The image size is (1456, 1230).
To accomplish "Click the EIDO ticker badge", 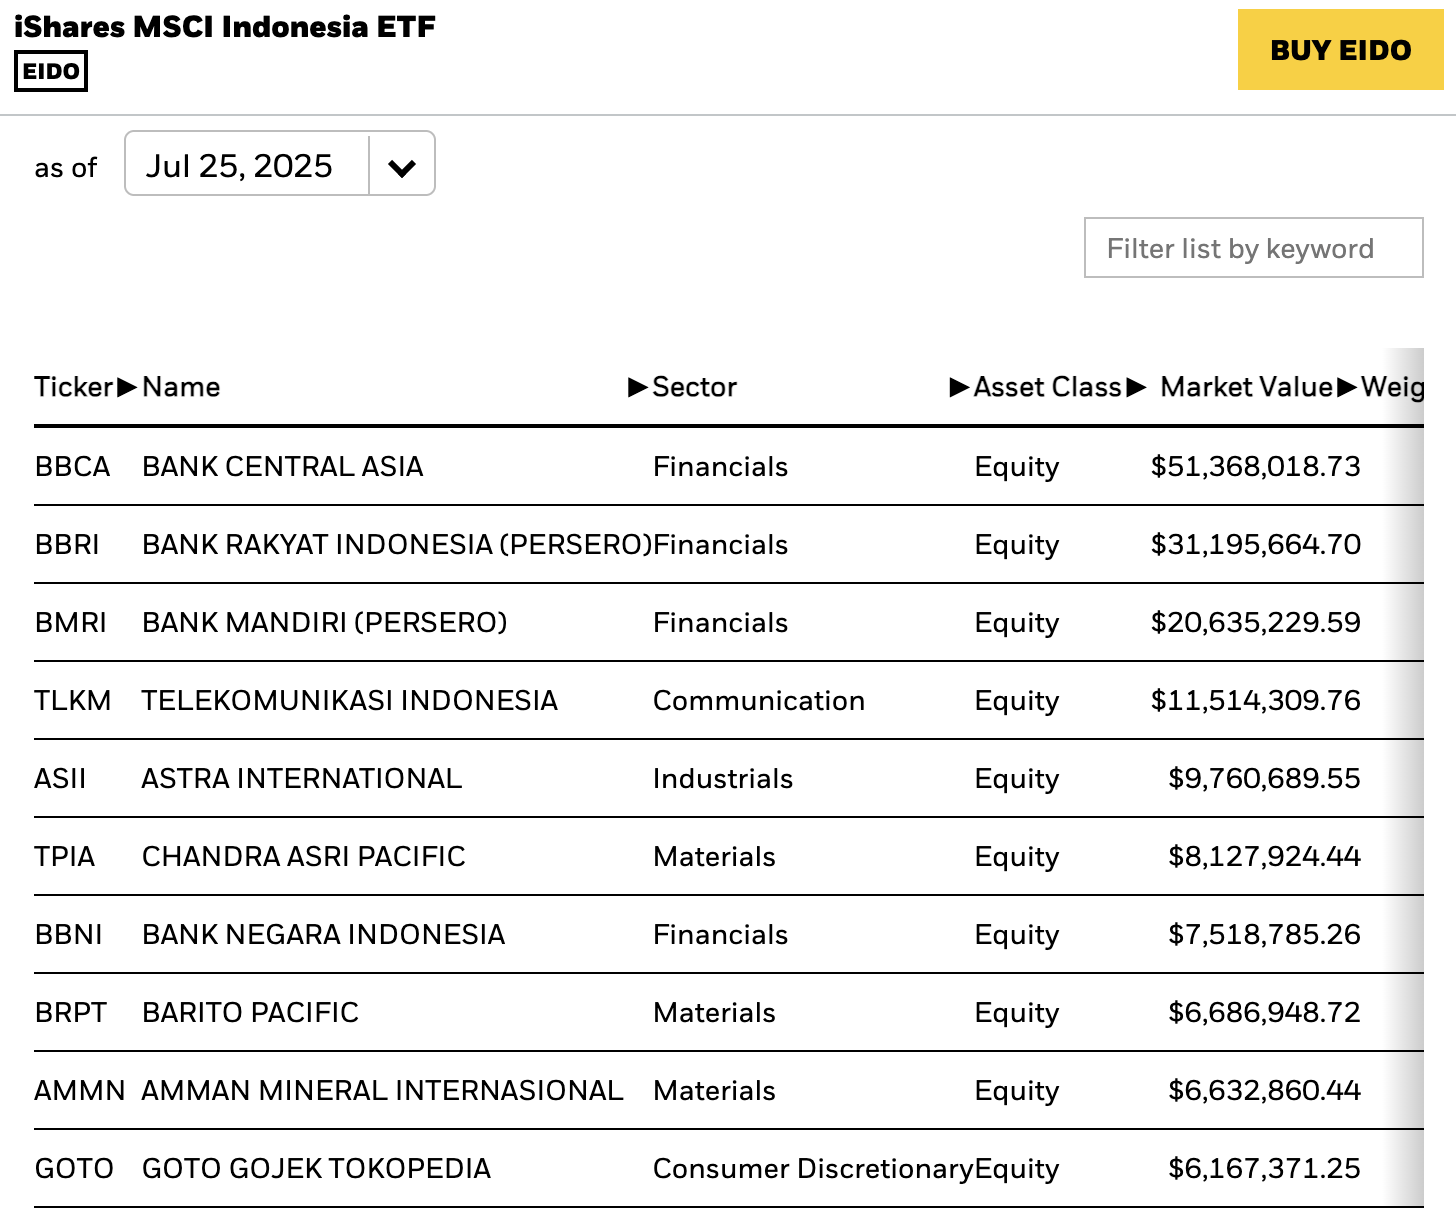I will click(x=51, y=71).
